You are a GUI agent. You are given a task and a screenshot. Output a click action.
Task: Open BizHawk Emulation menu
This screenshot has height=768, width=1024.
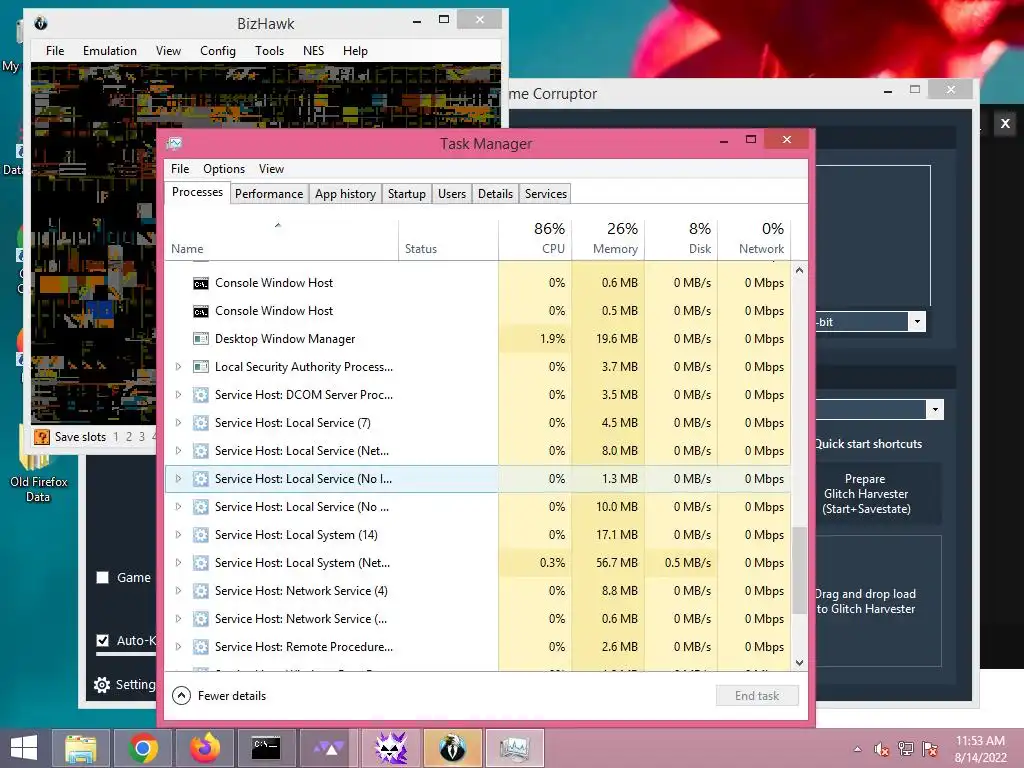point(110,51)
